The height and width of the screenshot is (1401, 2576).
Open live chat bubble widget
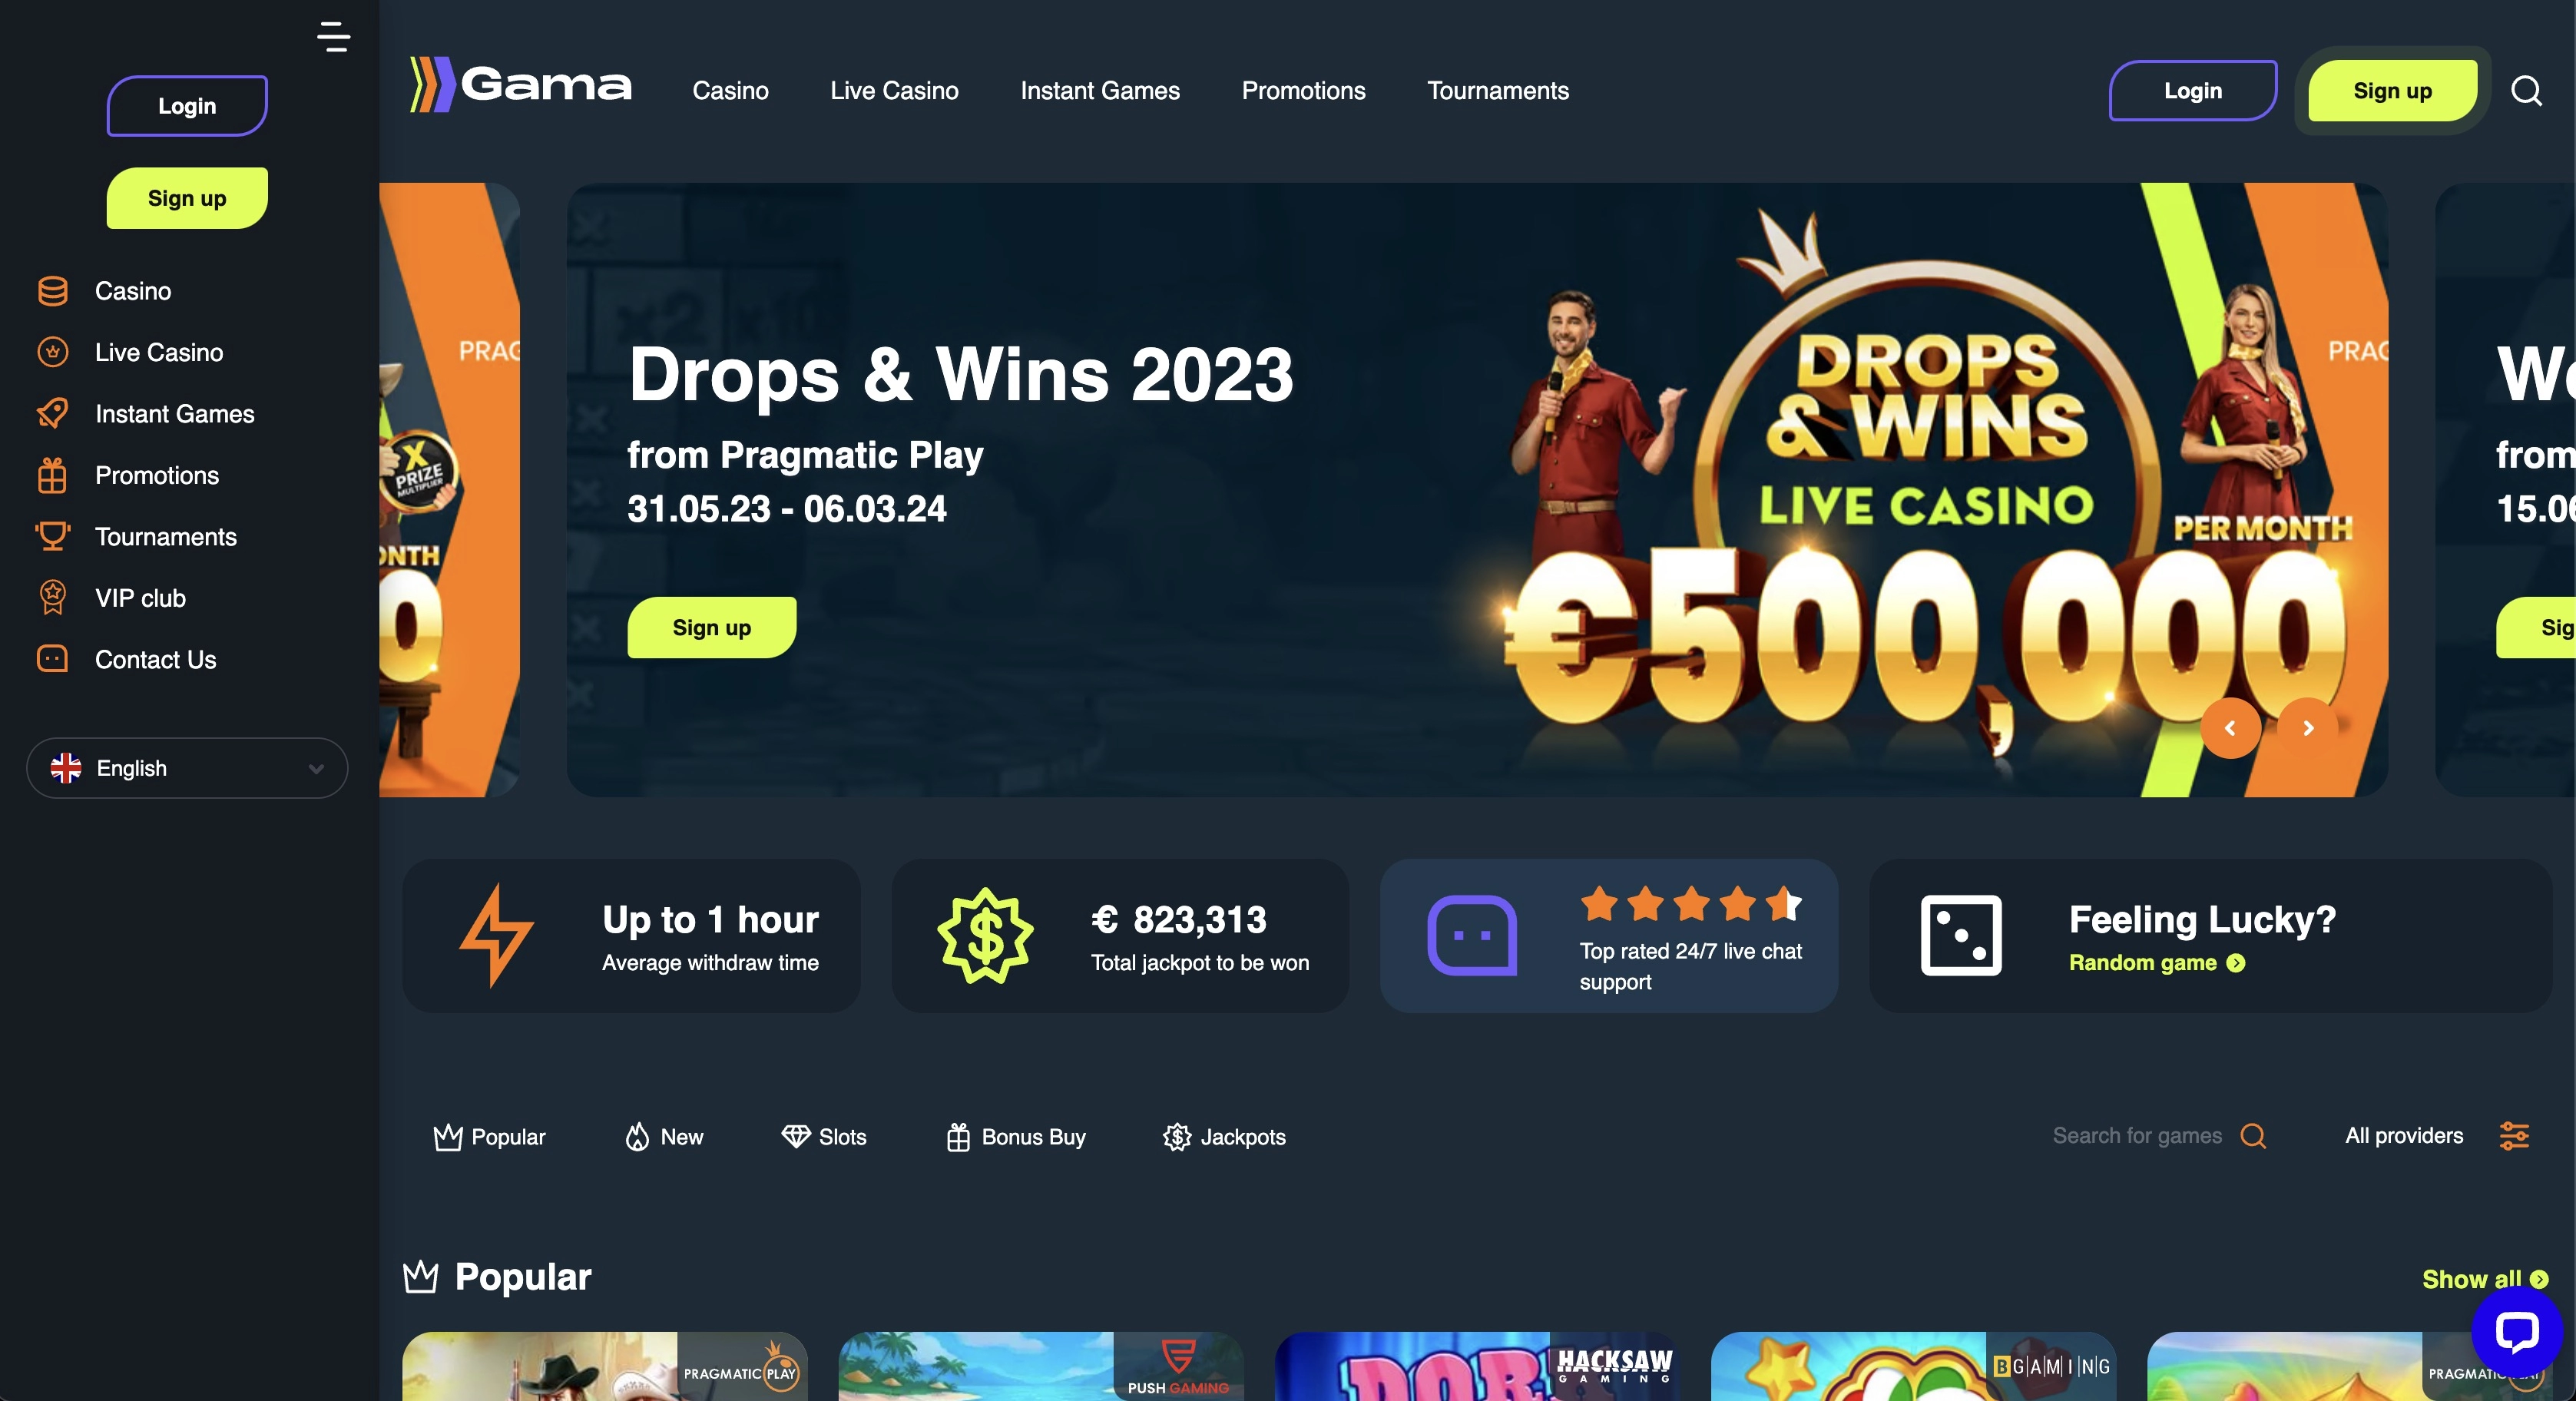tap(2516, 1331)
